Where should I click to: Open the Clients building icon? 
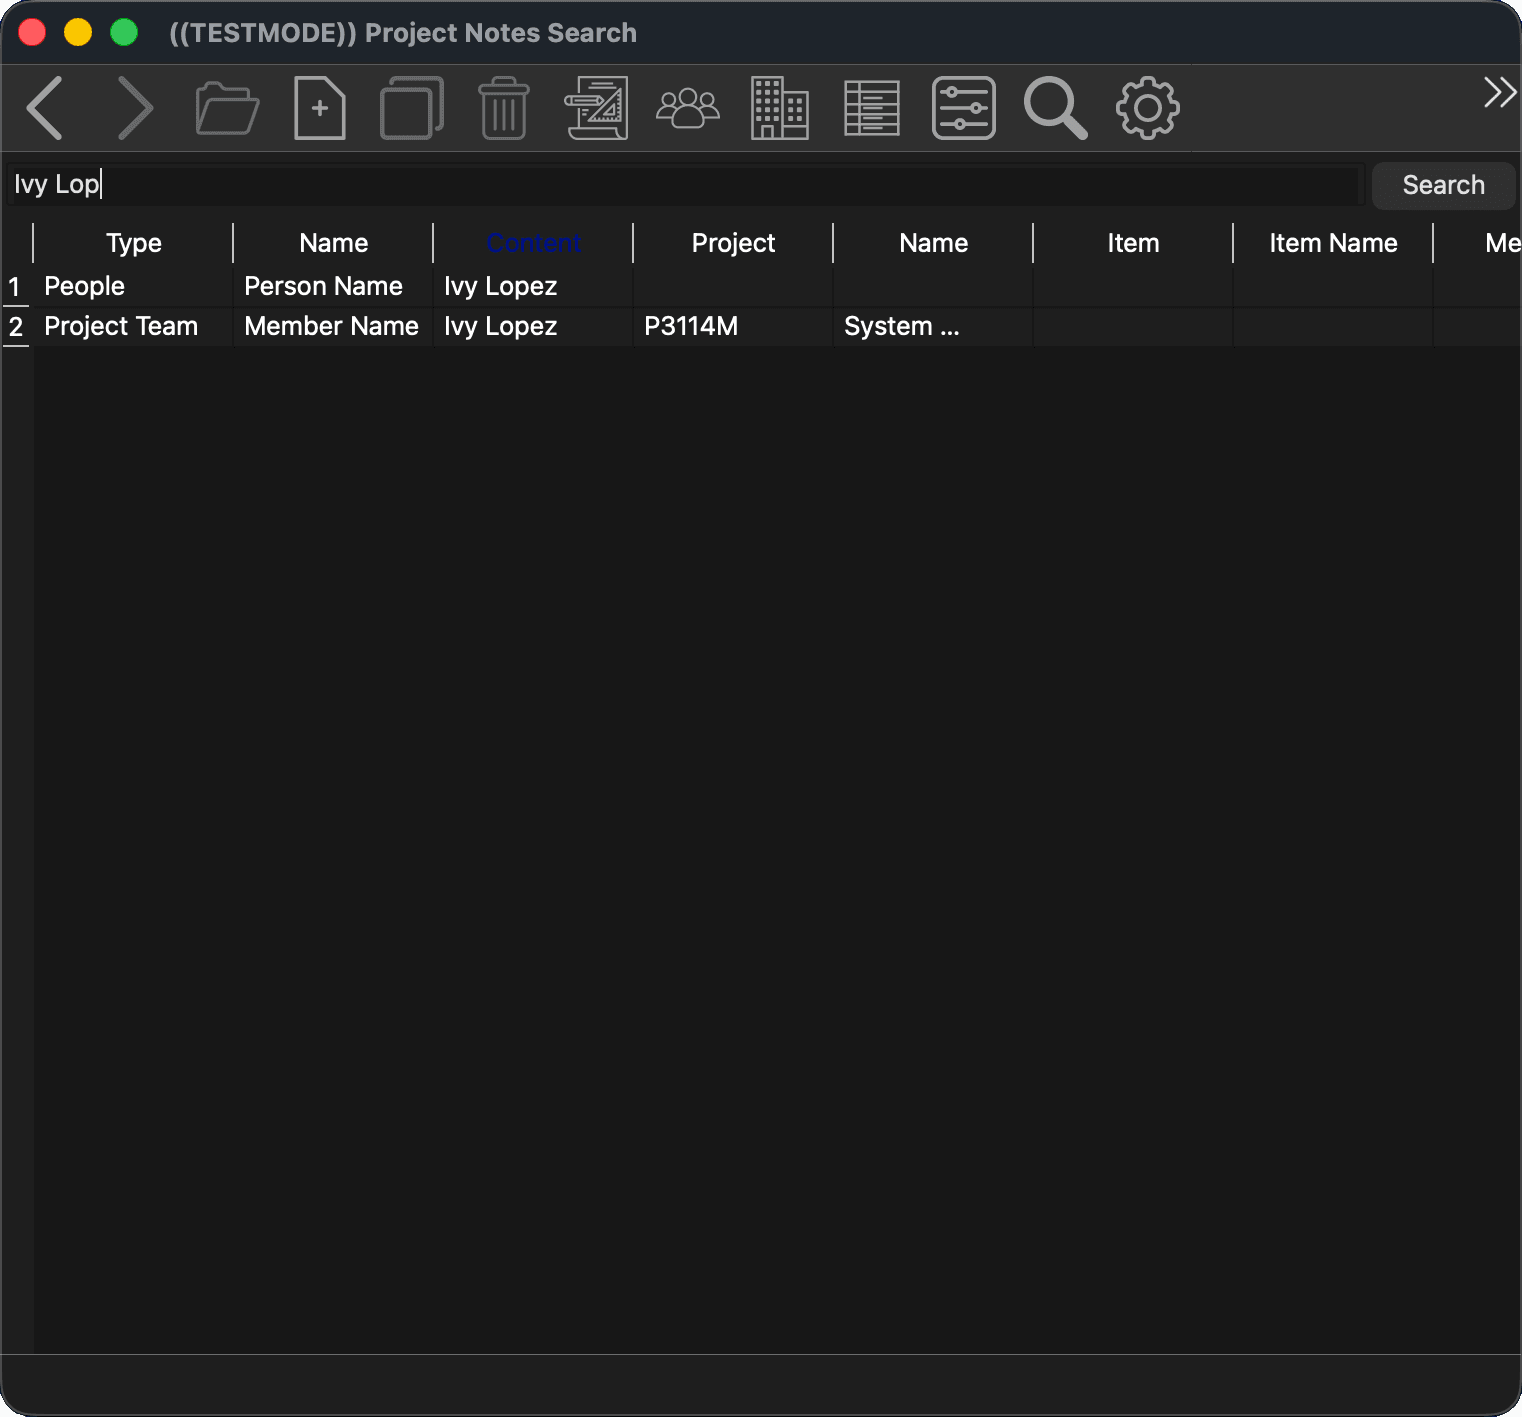780,108
